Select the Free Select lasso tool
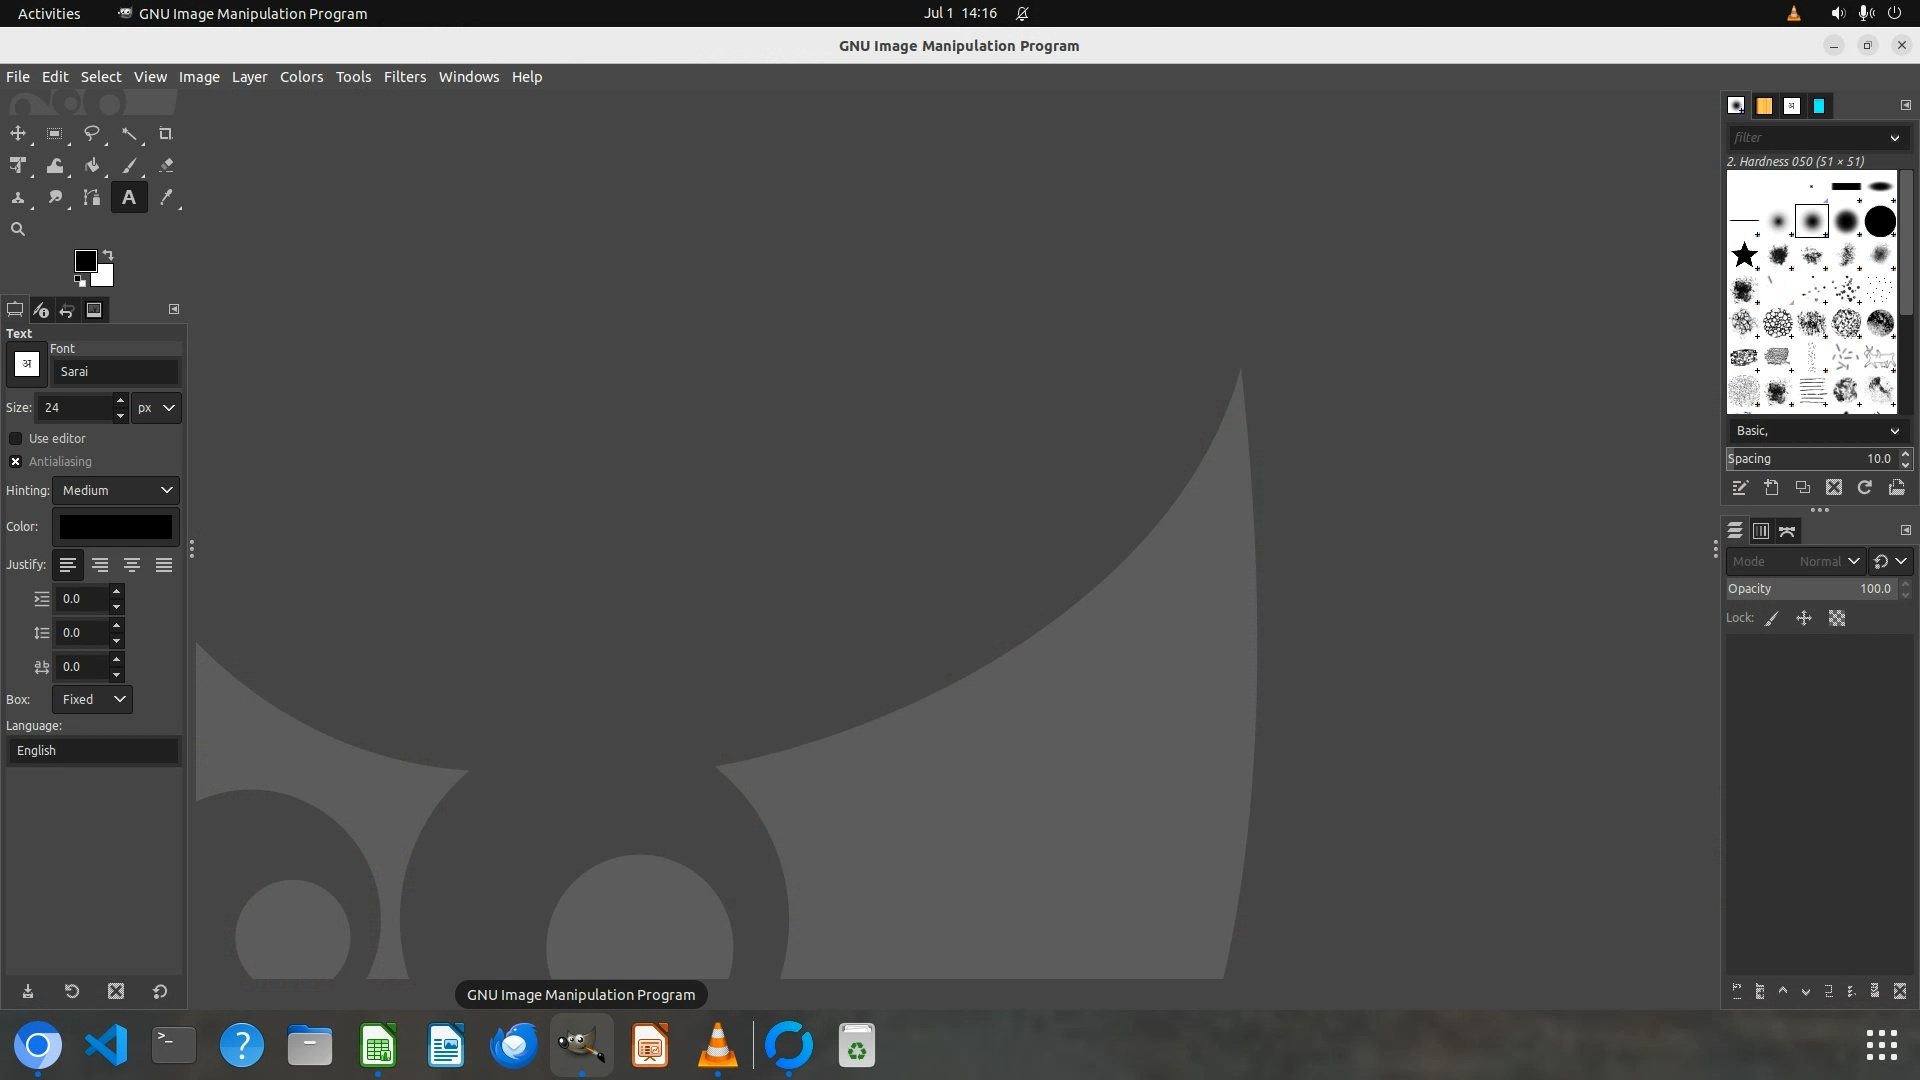The height and width of the screenshot is (1080, 1920). click(x=91, y=133)
